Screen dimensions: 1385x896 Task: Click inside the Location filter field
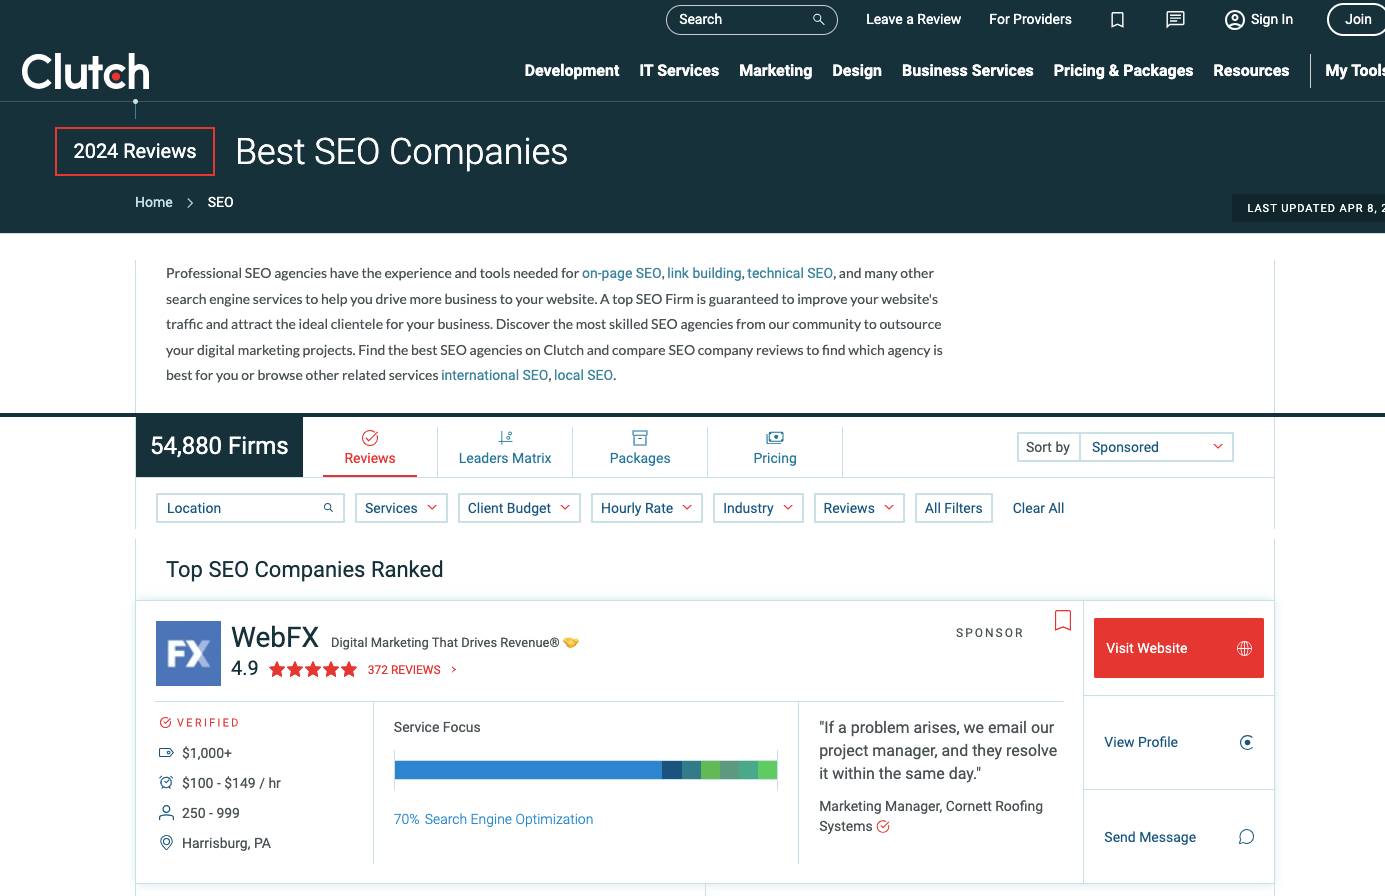[x=250, y=508]
